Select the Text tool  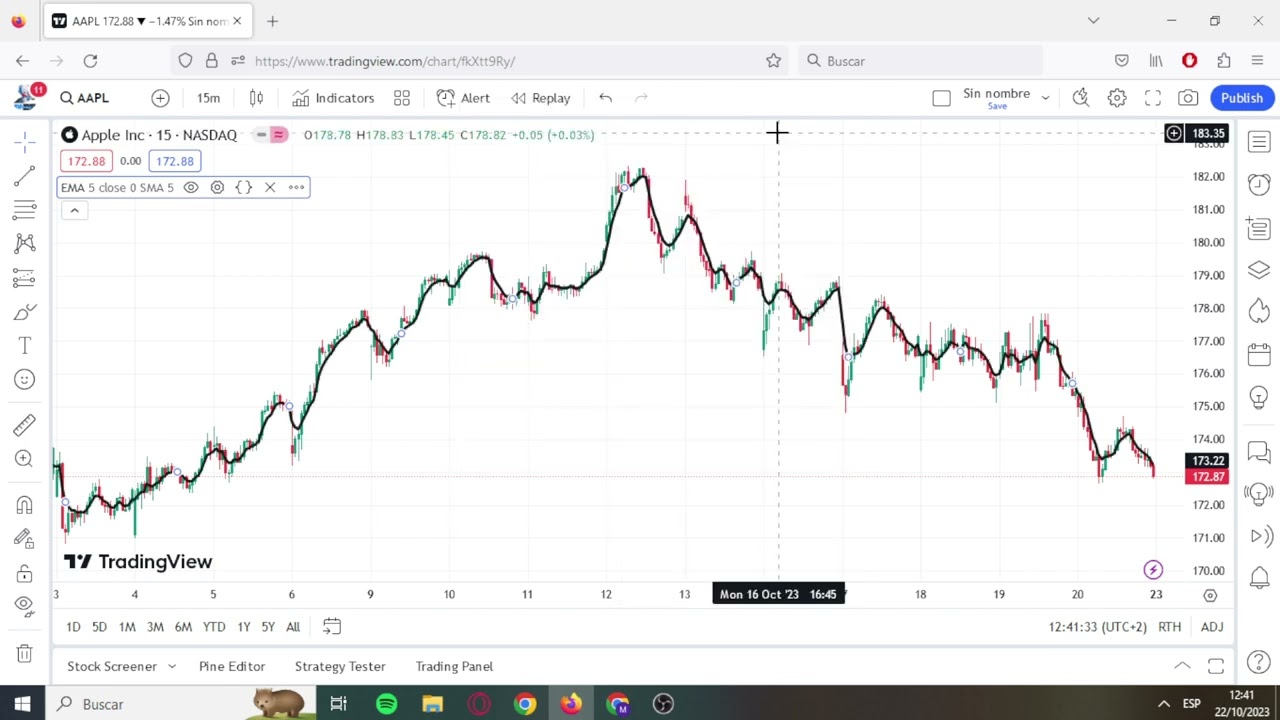coord(25,346)
